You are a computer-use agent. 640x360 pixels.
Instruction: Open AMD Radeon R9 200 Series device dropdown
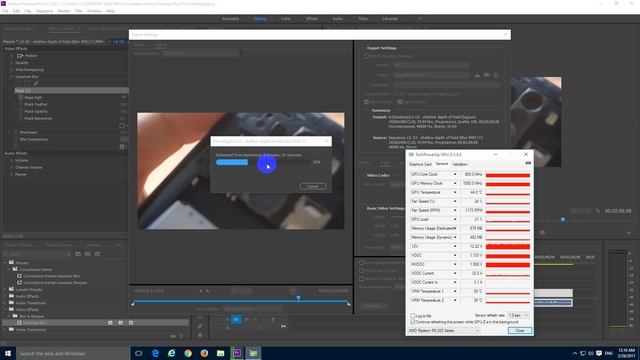point(444,331)
